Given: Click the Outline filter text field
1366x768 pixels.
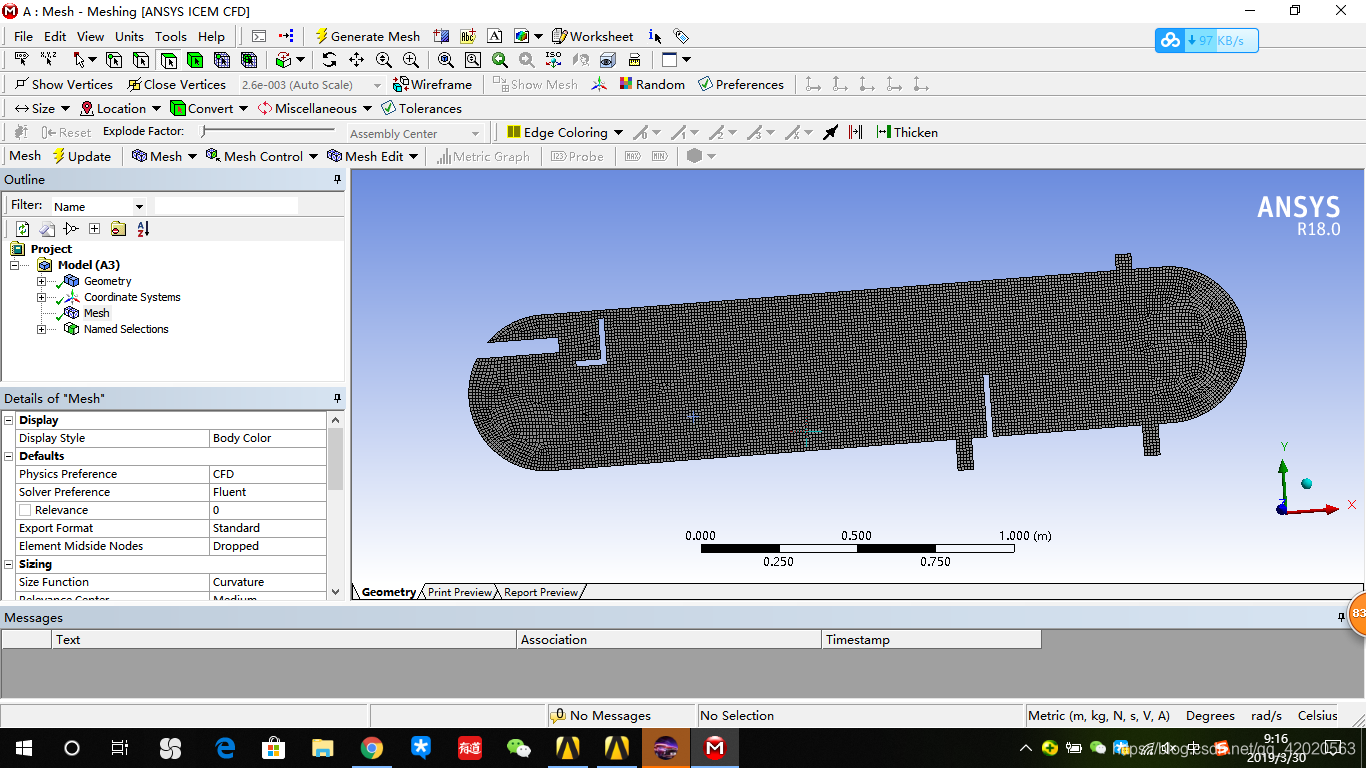Looking at the screenshot, I should click(x=226, y=205).
